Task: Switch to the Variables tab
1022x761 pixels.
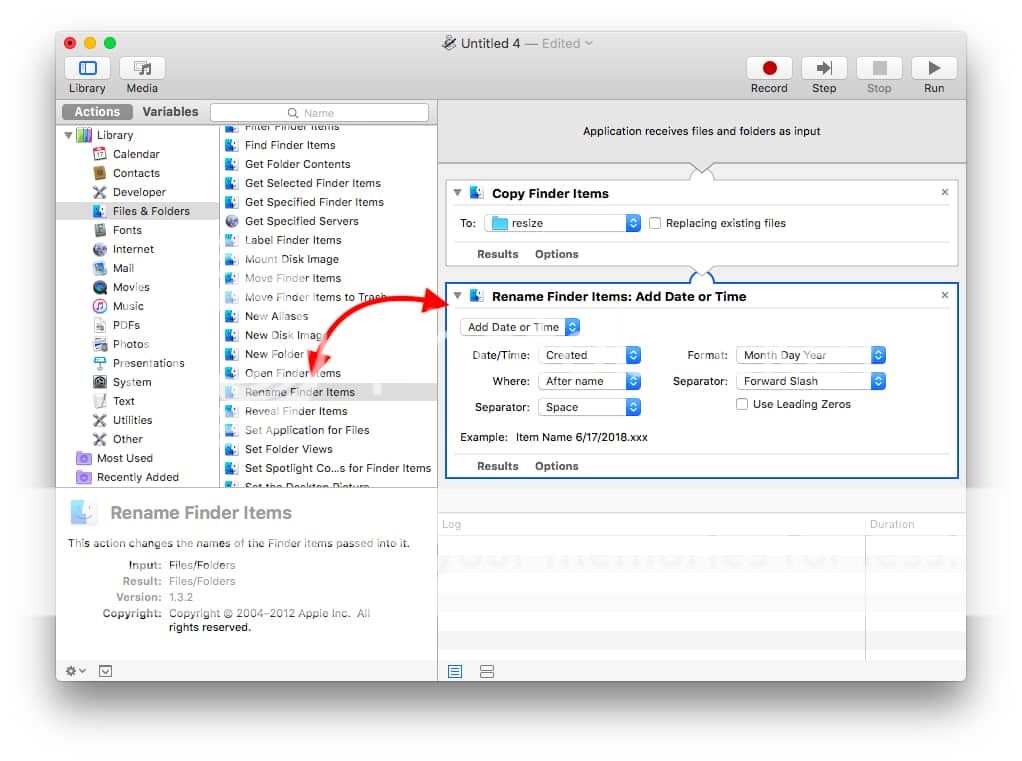Action: (170, 111)
